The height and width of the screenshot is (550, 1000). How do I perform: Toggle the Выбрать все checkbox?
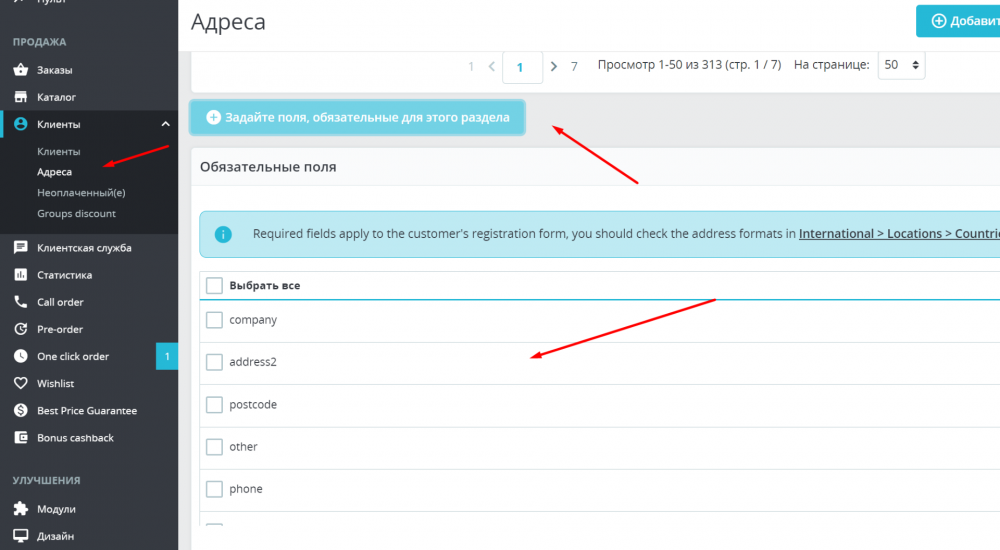[x=214, y=285]
